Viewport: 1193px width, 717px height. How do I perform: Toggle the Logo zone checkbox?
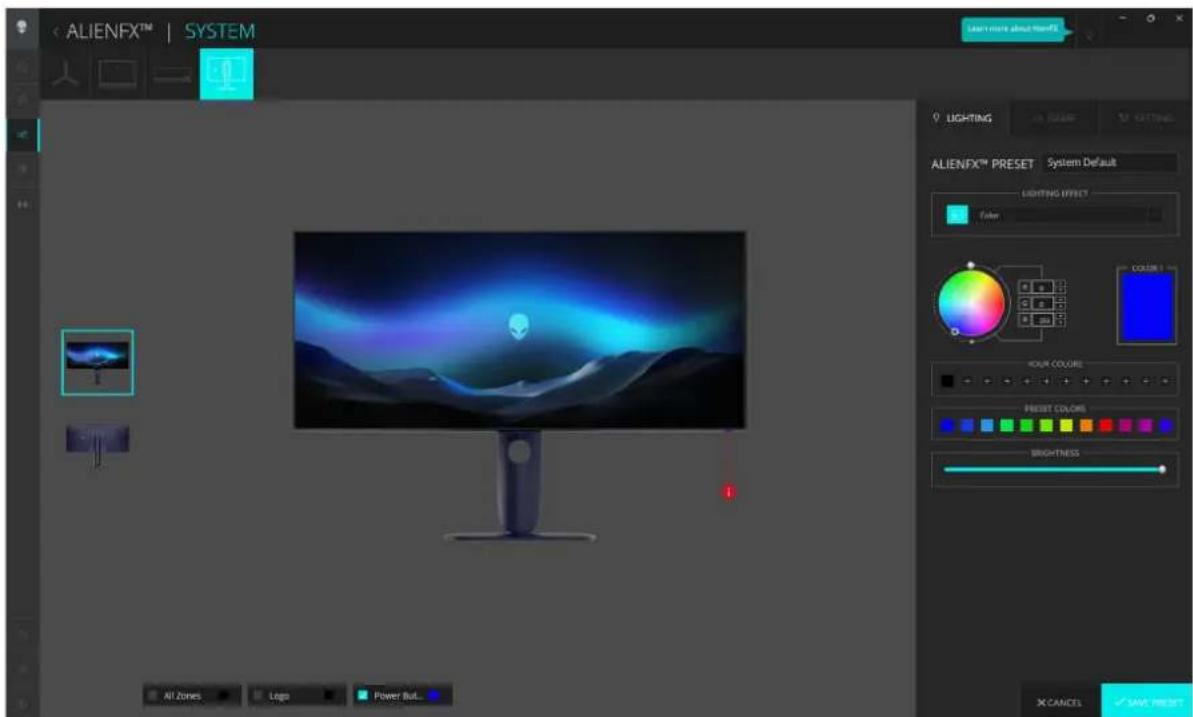[x=258, y=695]
